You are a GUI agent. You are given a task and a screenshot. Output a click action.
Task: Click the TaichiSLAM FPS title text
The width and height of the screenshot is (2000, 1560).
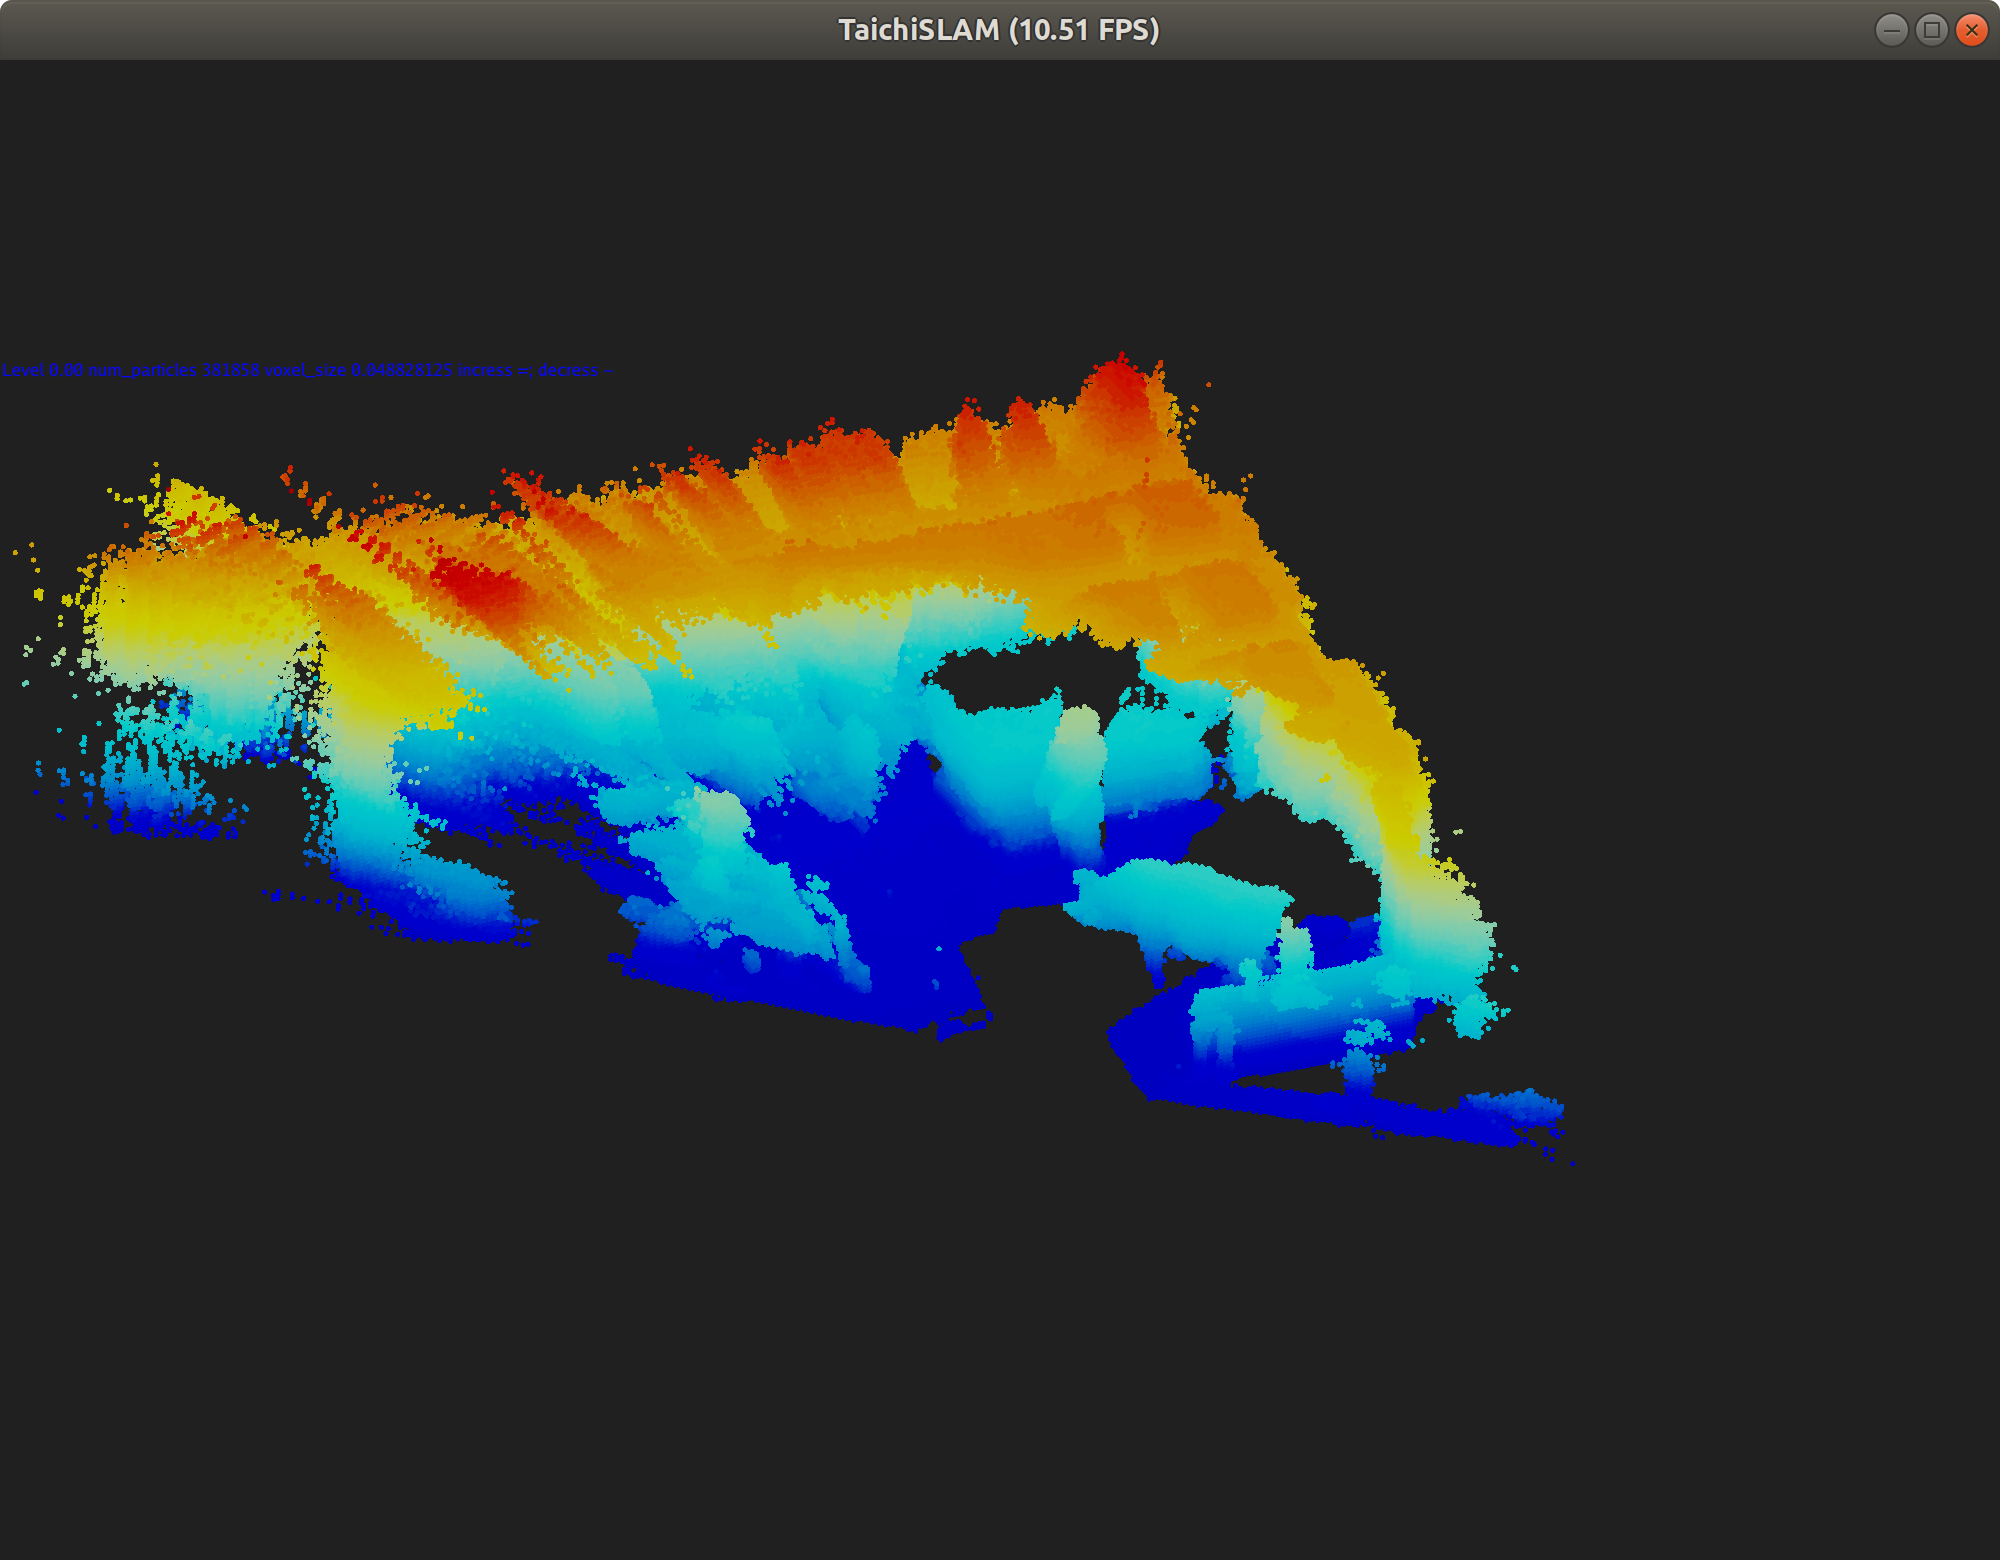pos(998,30)
